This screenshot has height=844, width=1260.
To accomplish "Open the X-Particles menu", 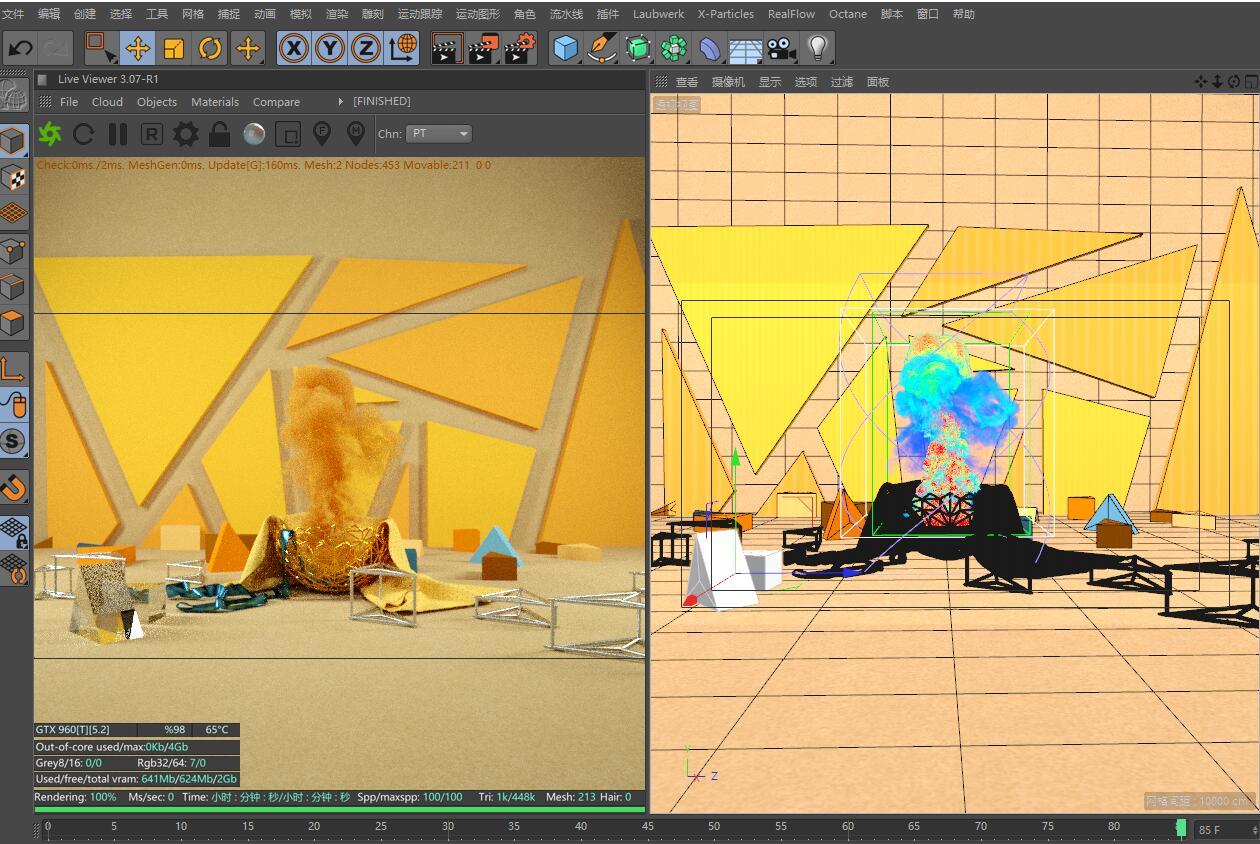I will pos(726,14).
